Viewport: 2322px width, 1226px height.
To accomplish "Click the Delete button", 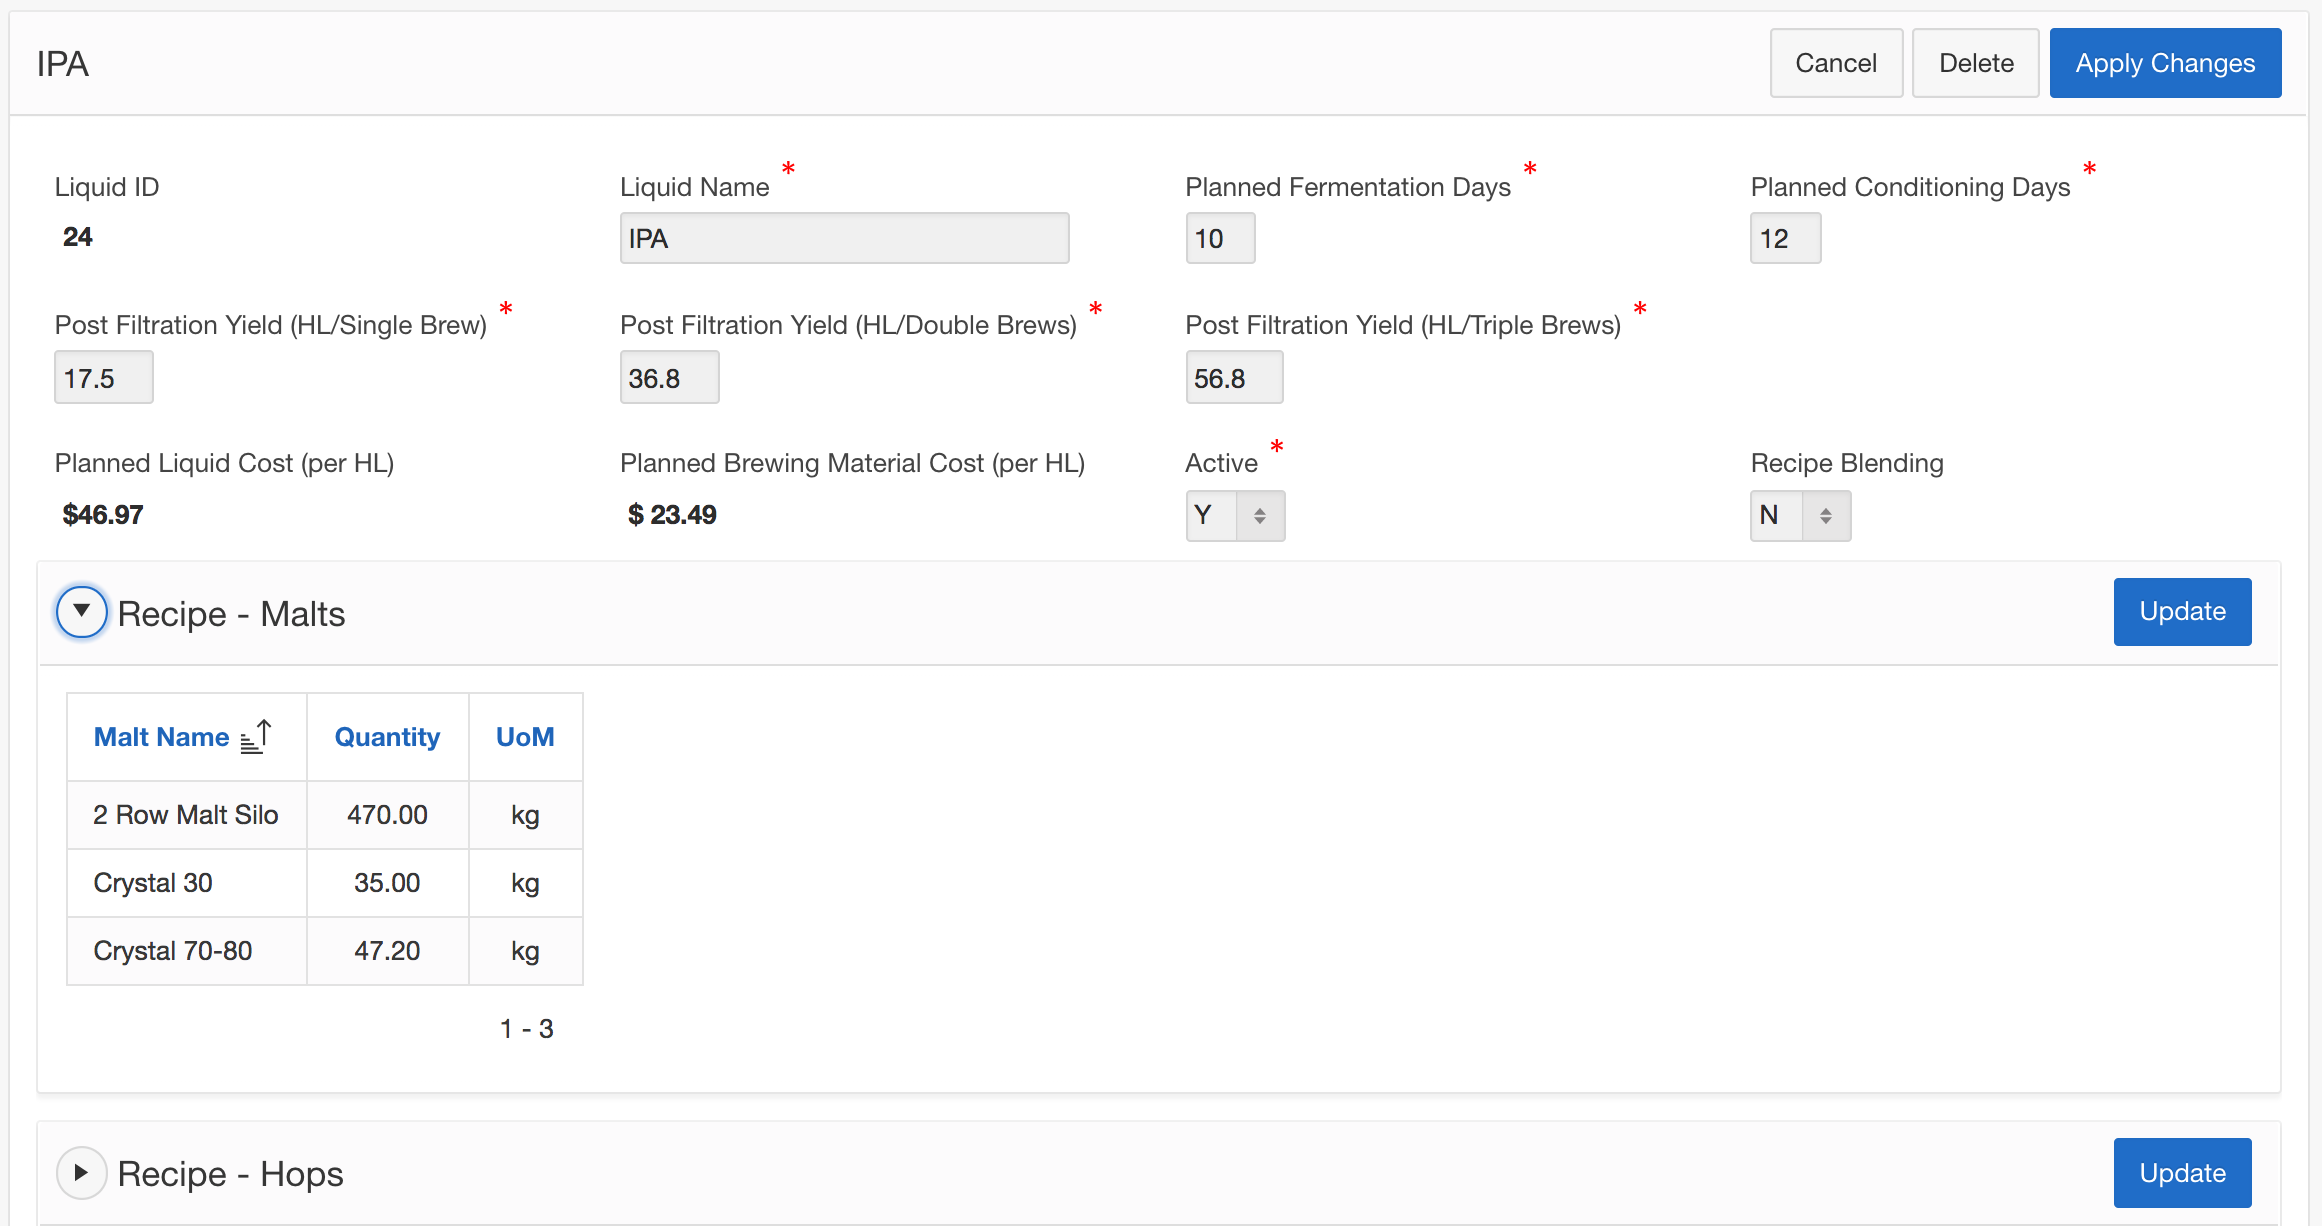I will [1975, 63].
